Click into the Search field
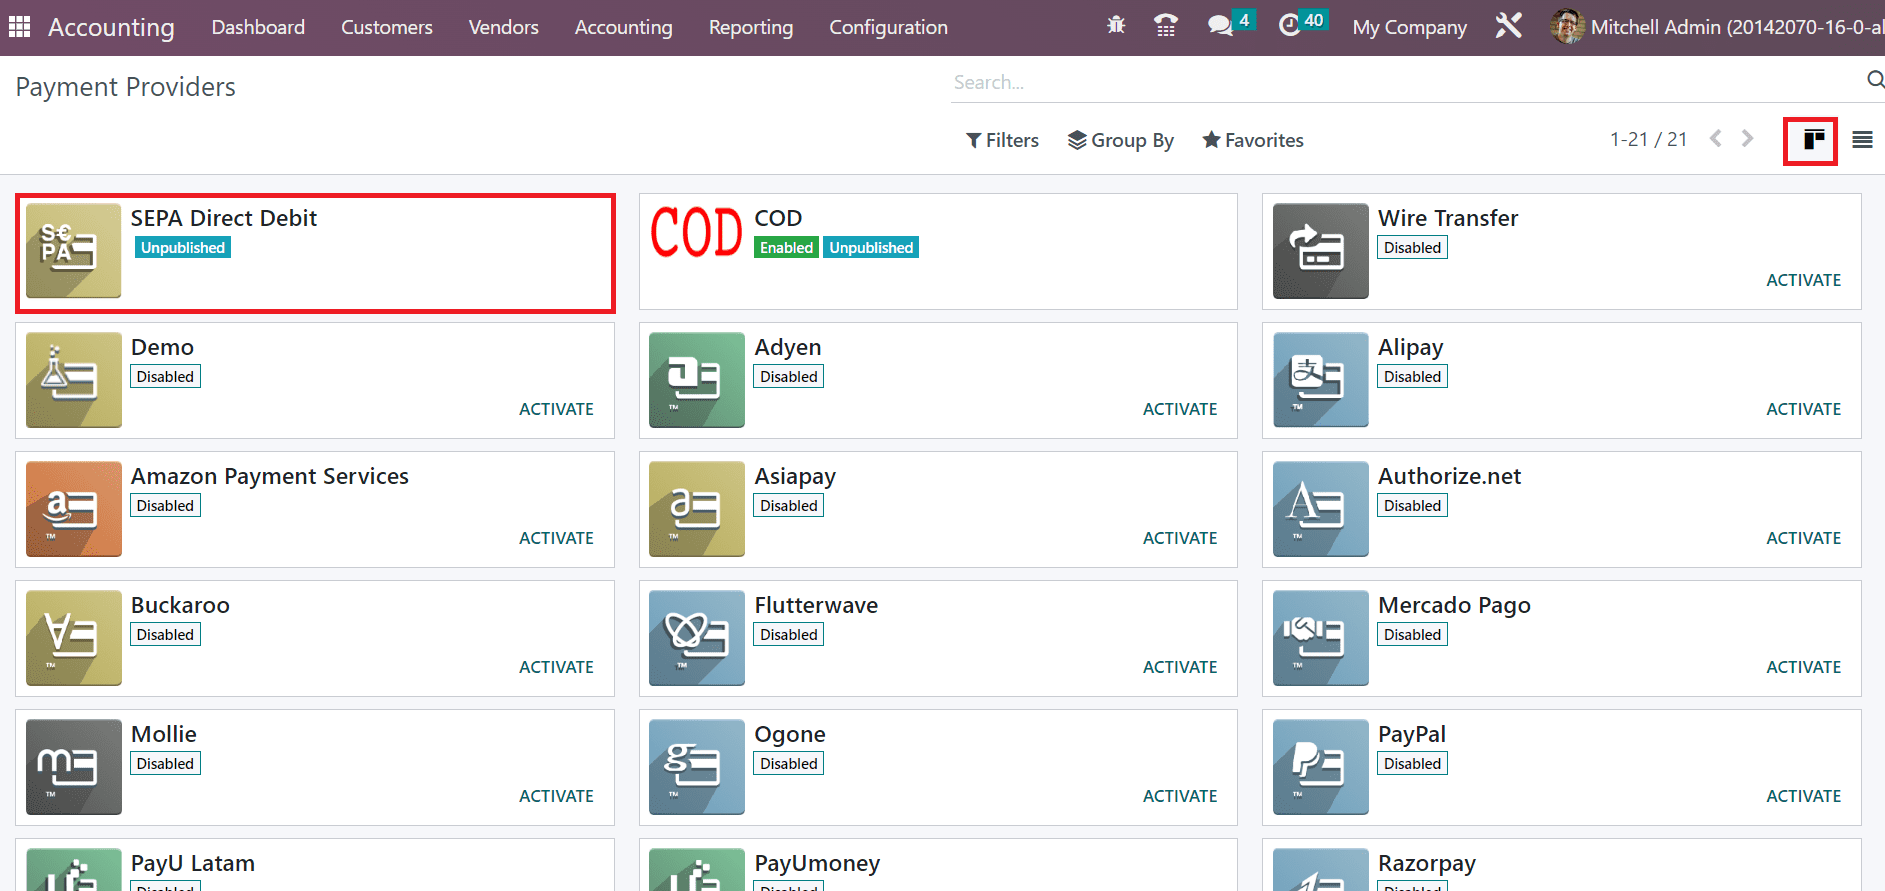1885x891 pixels. coord(1405,82)
